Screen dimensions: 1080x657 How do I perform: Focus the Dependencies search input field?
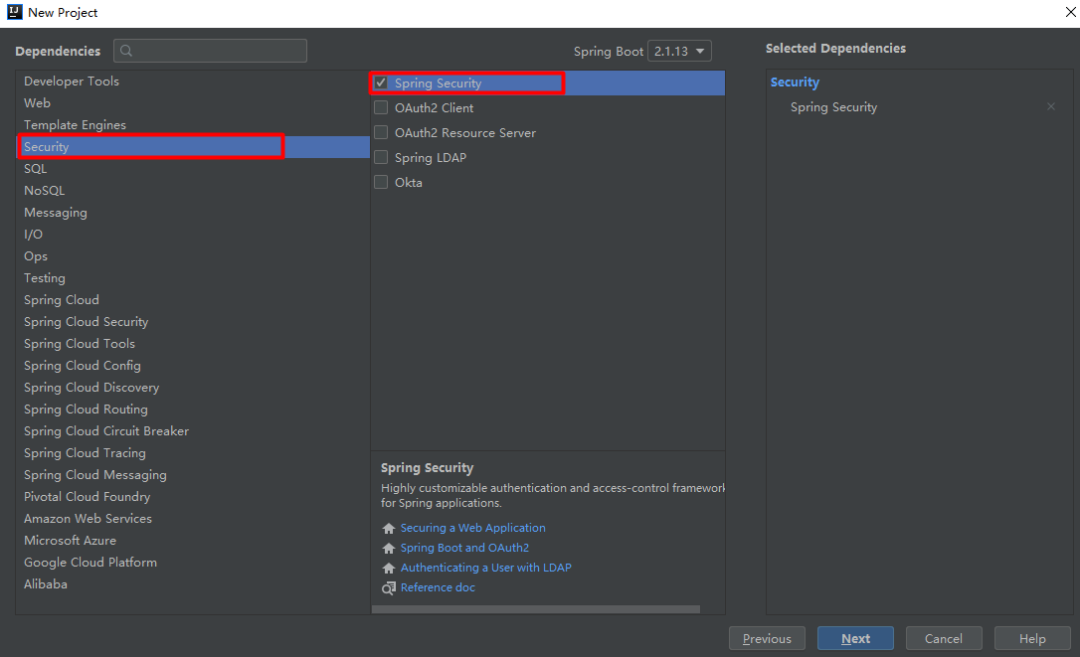(220, 51)
